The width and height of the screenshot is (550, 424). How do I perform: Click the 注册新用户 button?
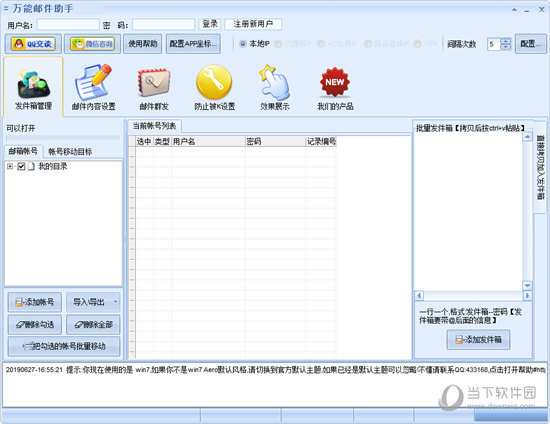point(253,24)
